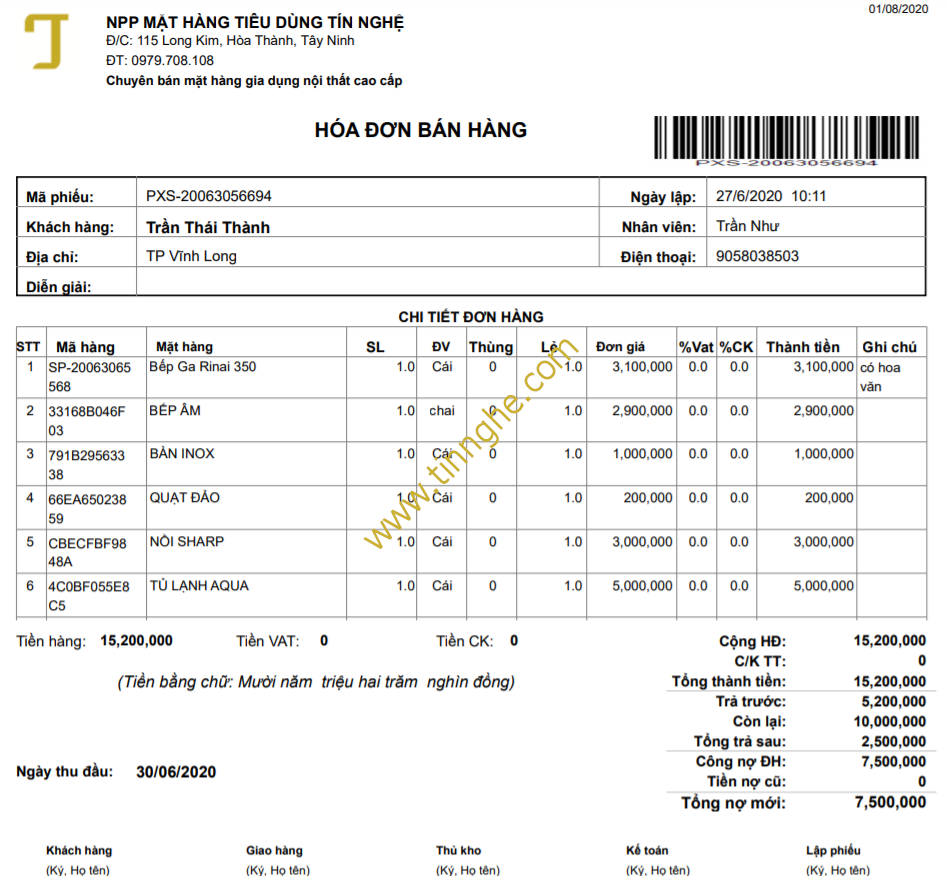The width and height of the screenshot is (947, 883).
Task: Click the unit price 5,000,000 in the Đơn giá column
Action: 642,586
